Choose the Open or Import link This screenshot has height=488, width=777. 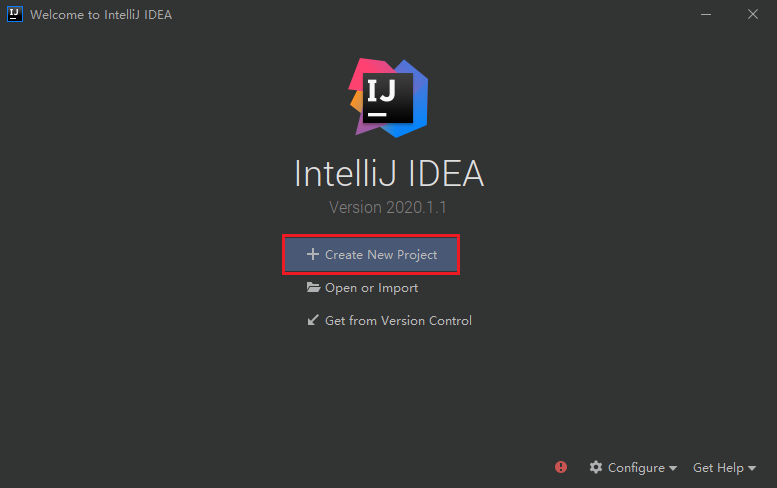click(371, 288)
